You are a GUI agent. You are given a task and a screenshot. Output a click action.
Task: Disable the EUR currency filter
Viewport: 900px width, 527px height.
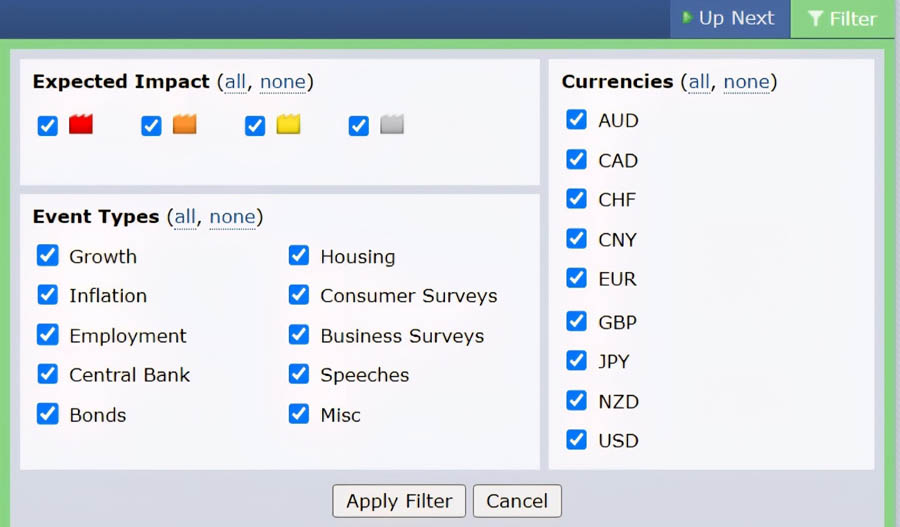576,278
